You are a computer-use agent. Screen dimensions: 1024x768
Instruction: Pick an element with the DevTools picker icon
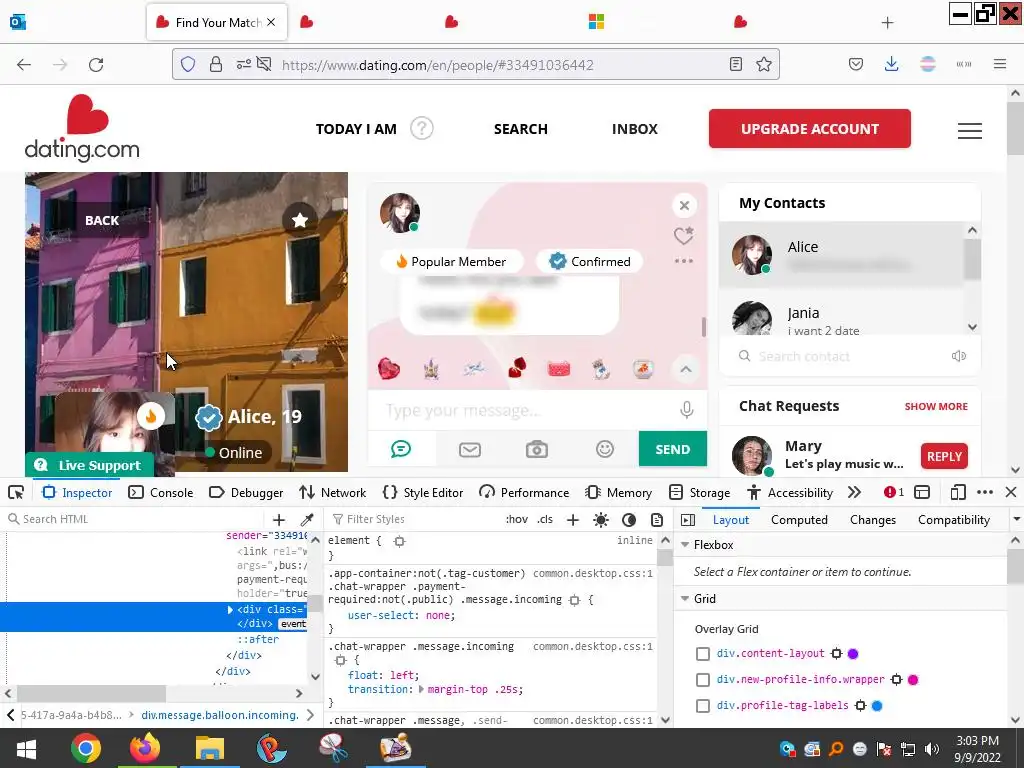(x=16, y=492)
